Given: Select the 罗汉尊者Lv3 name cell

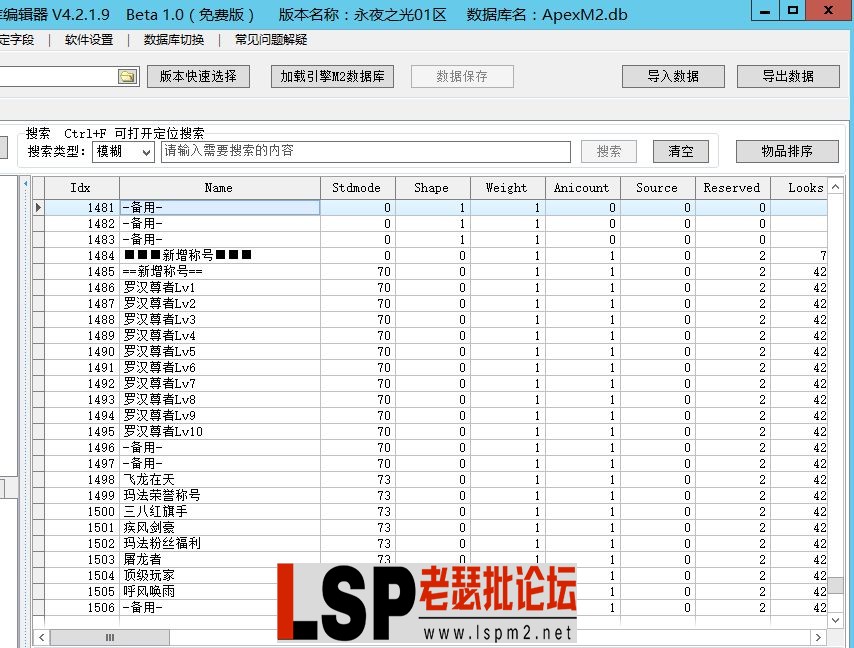Looking at the screenshot, I should pyautogui.click(x=219, y=320).
